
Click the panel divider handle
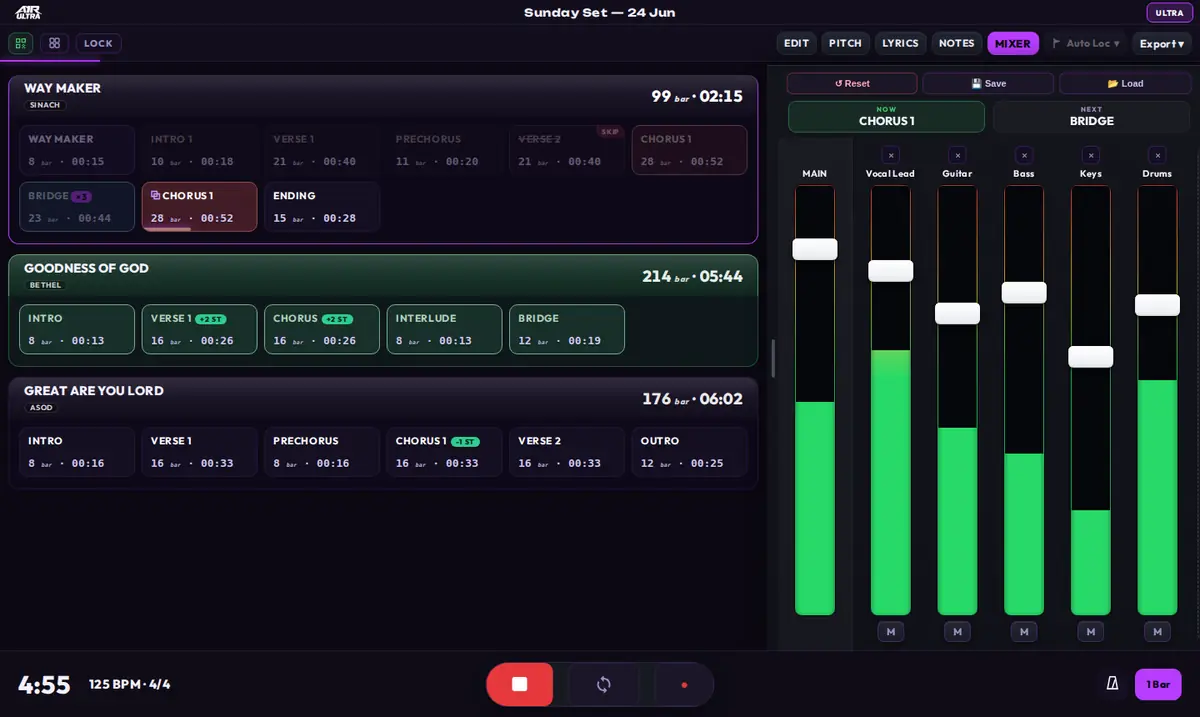click(x=773, y=358)
